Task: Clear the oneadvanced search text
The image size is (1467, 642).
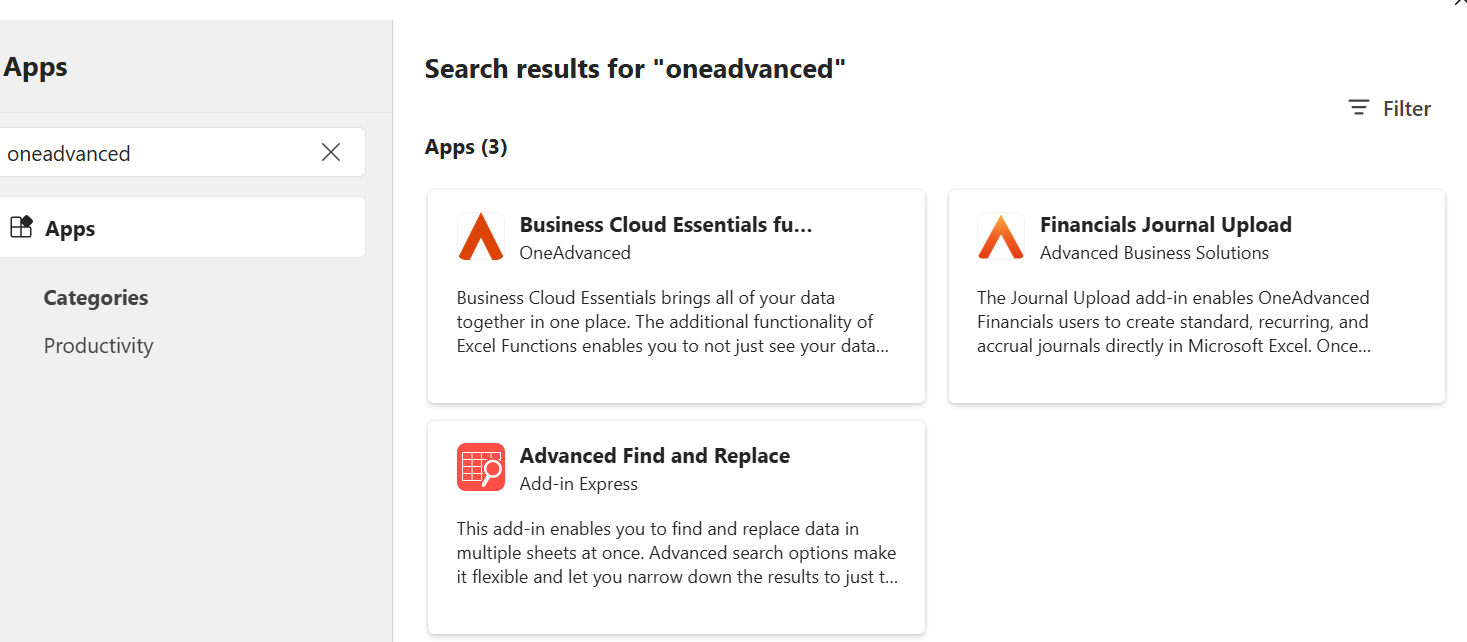Action: [331, 152]
